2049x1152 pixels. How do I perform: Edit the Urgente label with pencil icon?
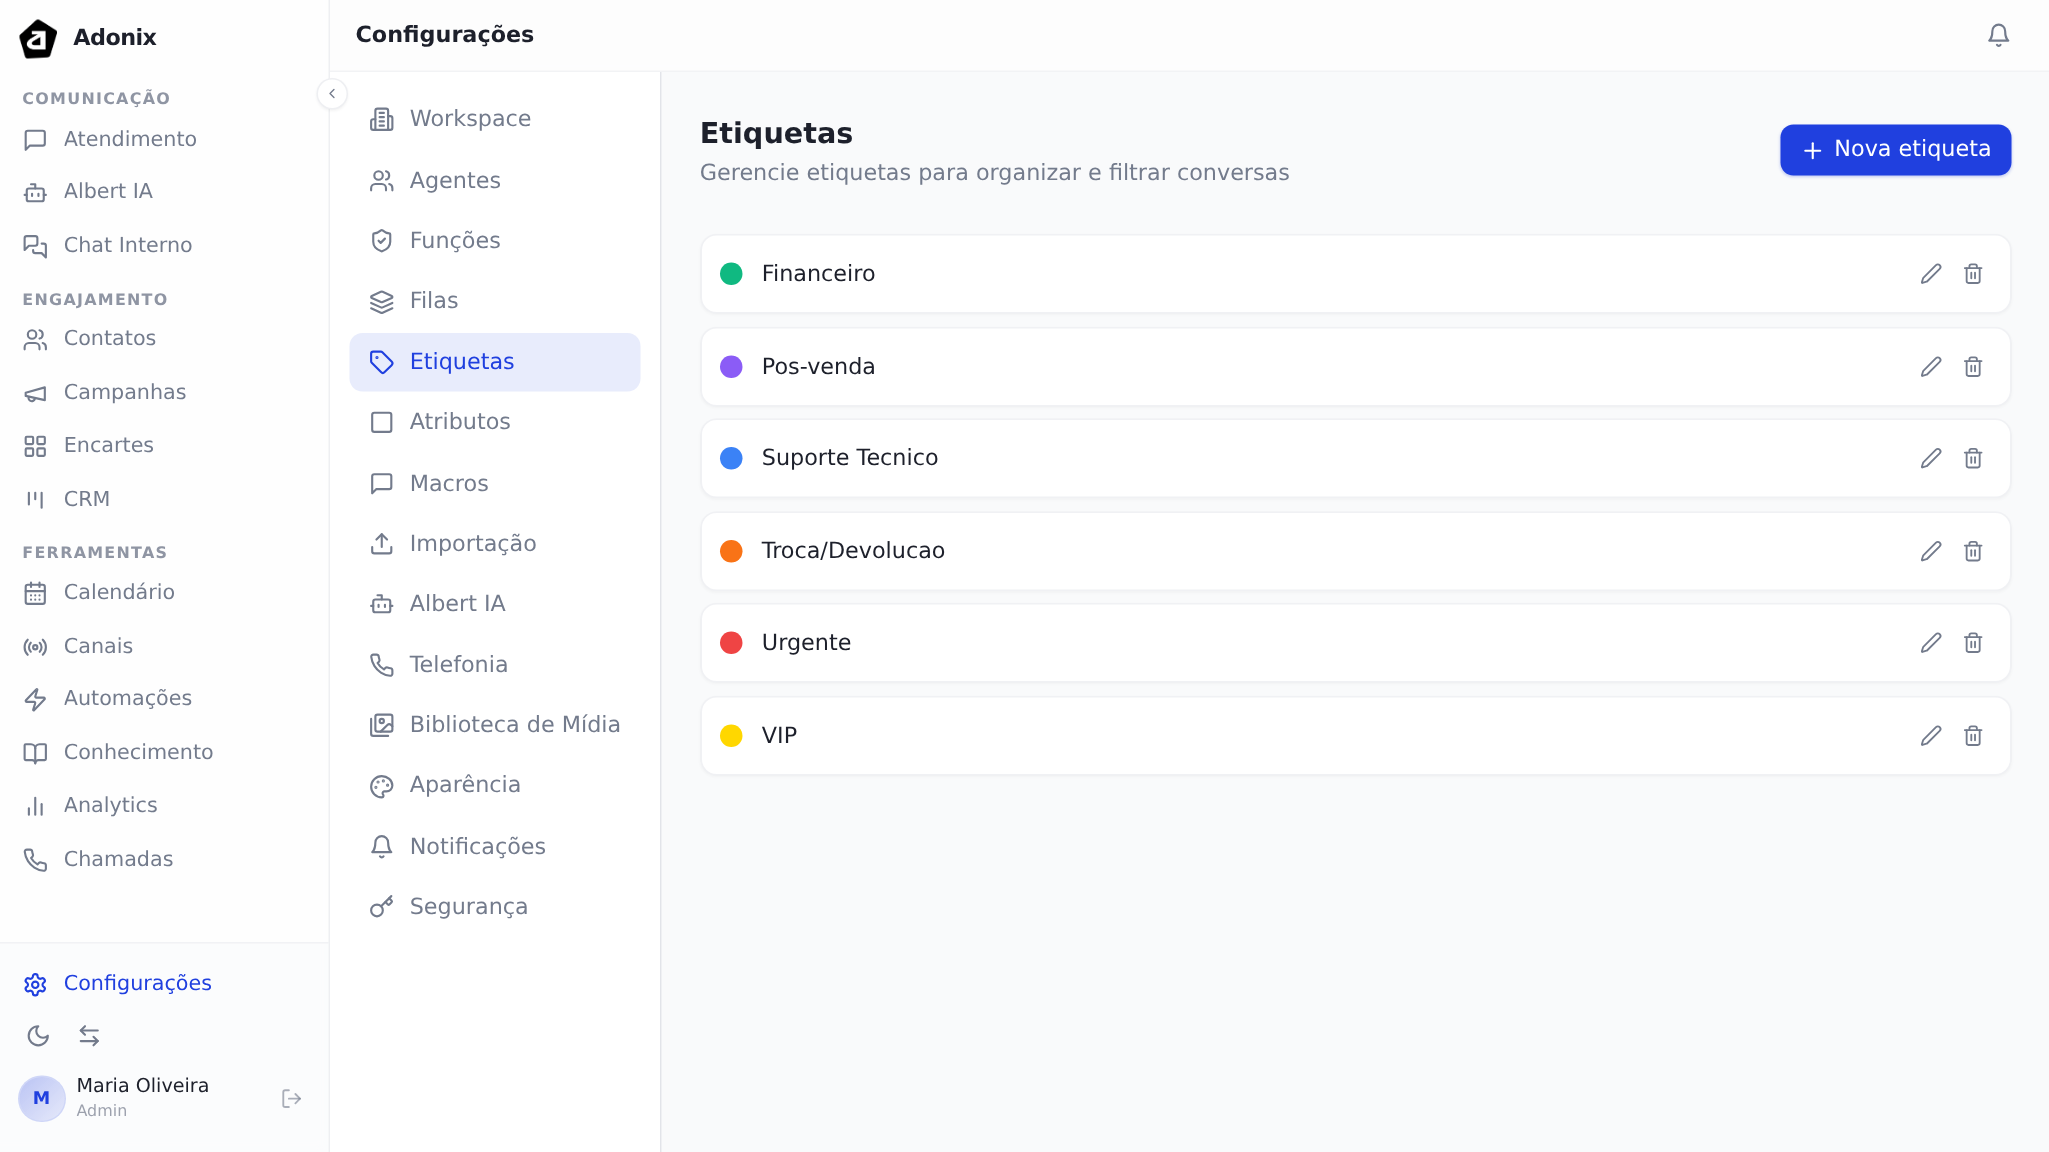pos(1930,643)
